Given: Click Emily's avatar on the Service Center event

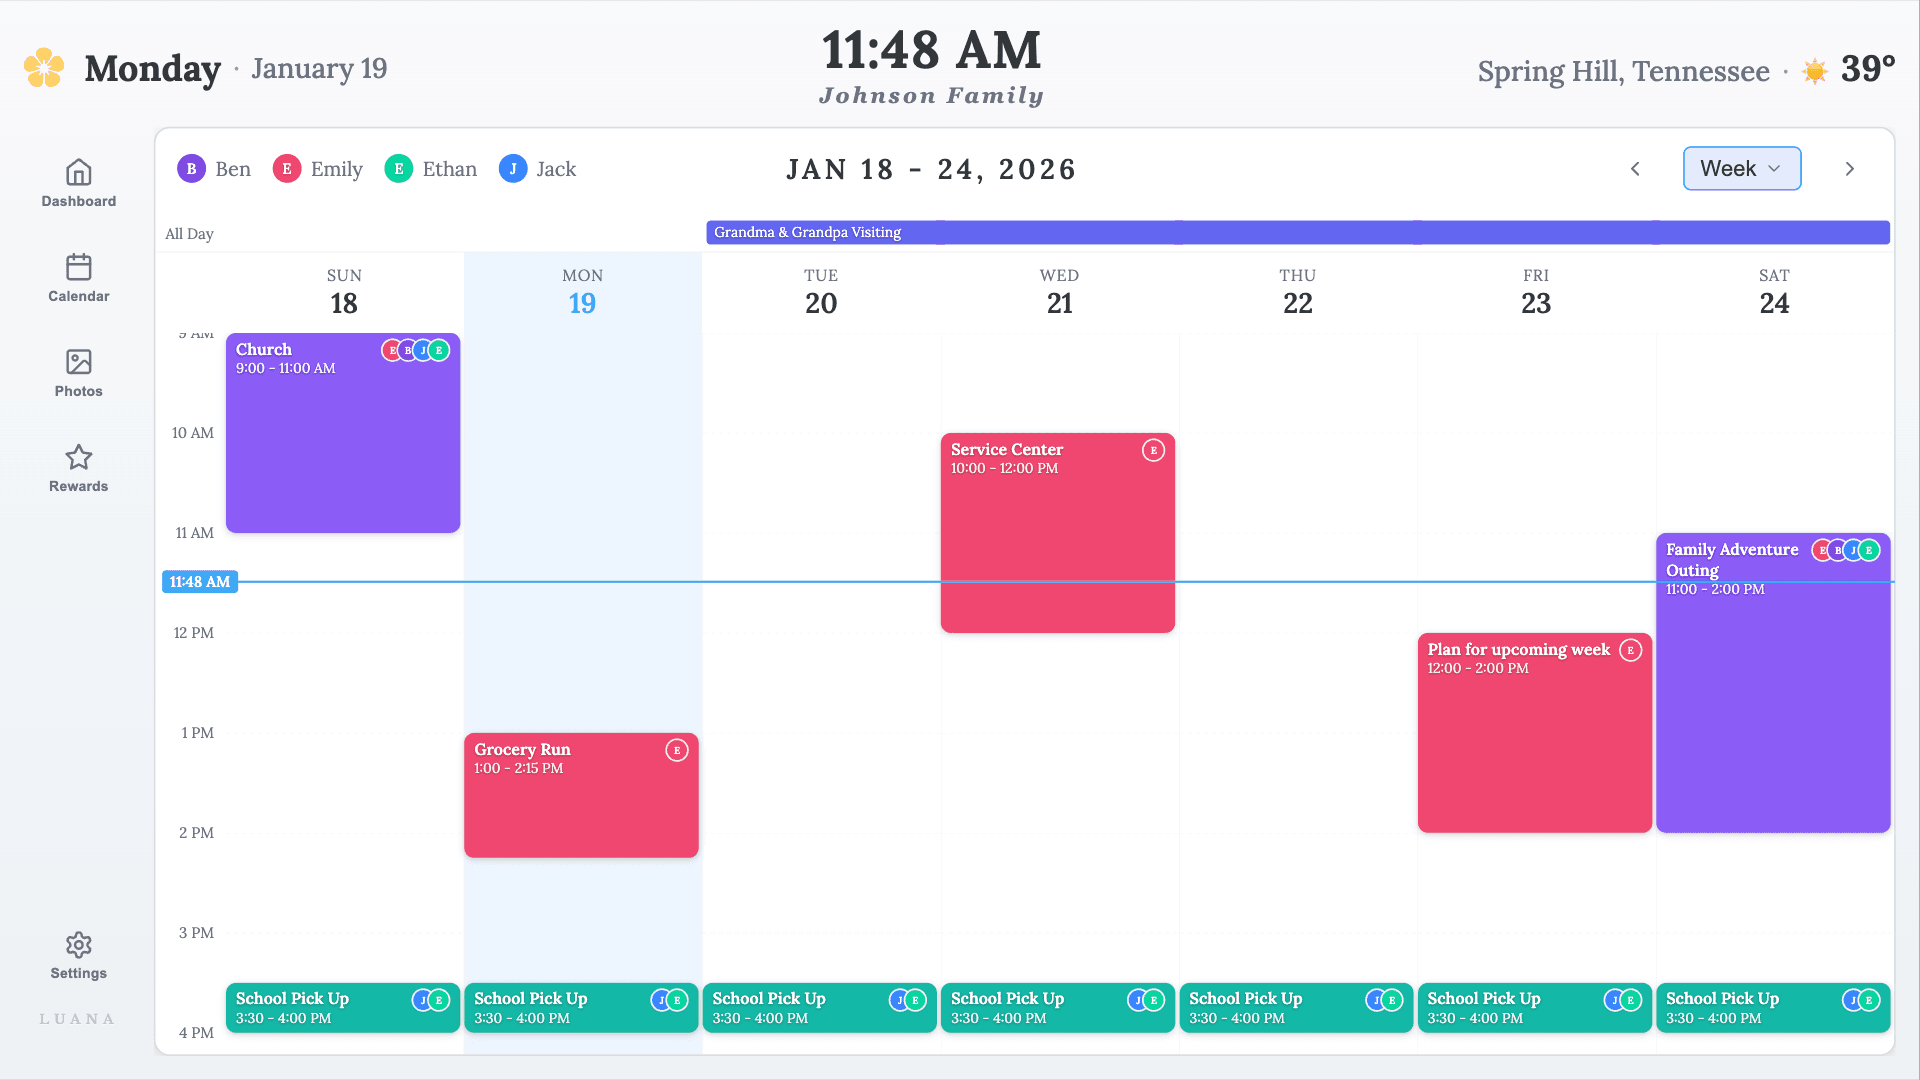Looking at the screenshot, I should (x=1154, y=450).
